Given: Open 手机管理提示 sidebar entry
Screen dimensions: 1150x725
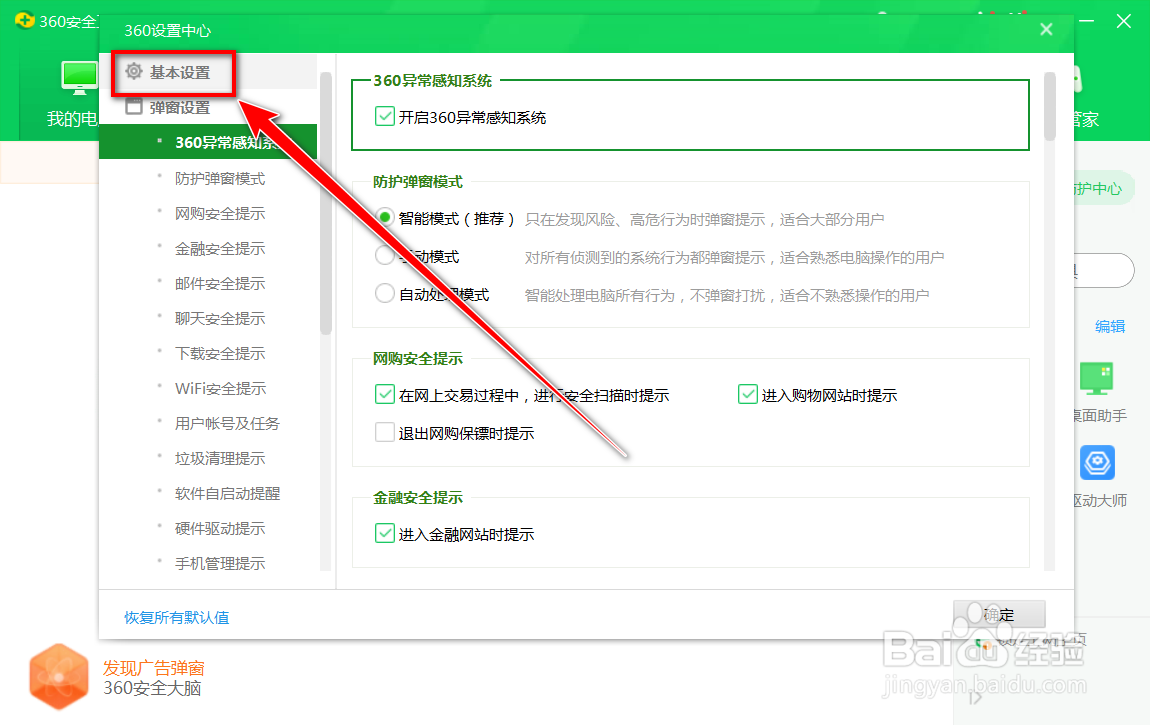Looking at the screenshot, I should pos(219,564).
